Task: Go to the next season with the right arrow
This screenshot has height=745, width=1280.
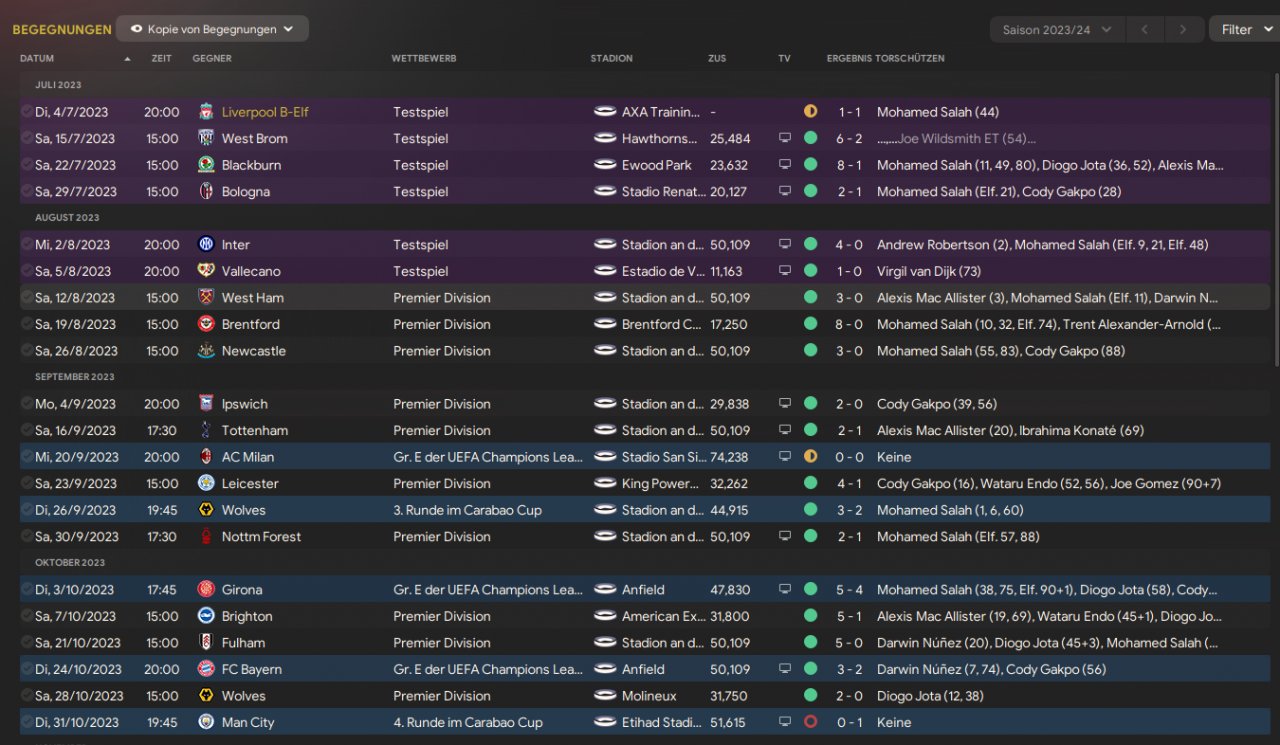Action: (1184, 30)
